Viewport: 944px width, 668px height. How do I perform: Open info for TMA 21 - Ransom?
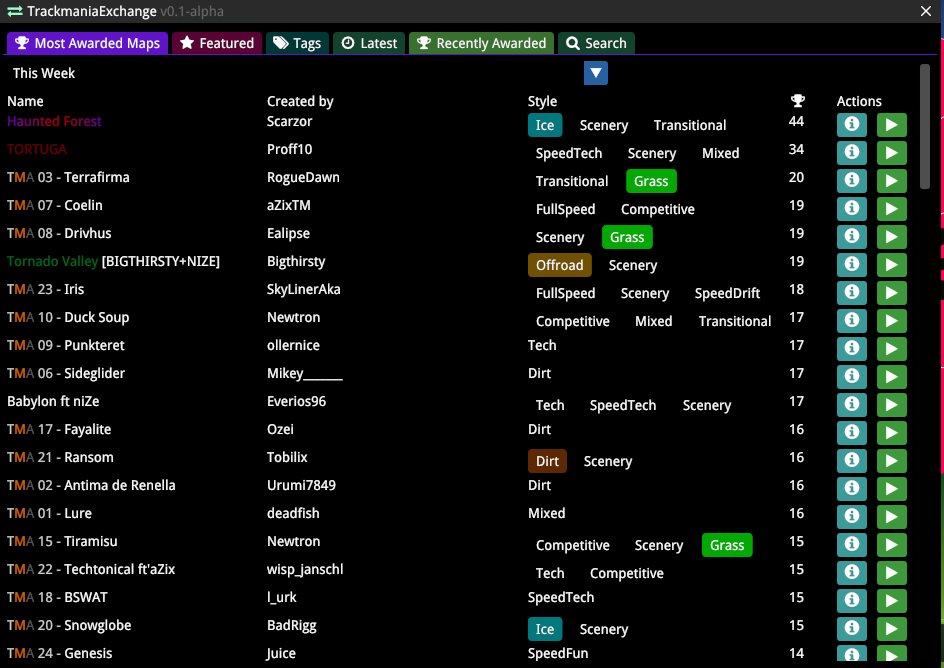tap(851, 460)
